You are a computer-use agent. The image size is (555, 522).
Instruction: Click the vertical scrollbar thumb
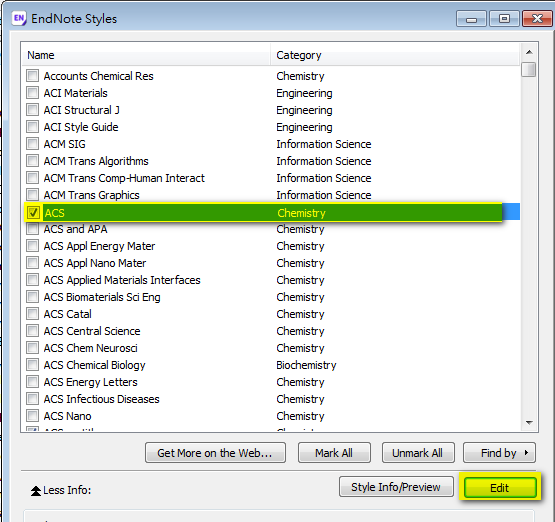click(529, 69)
